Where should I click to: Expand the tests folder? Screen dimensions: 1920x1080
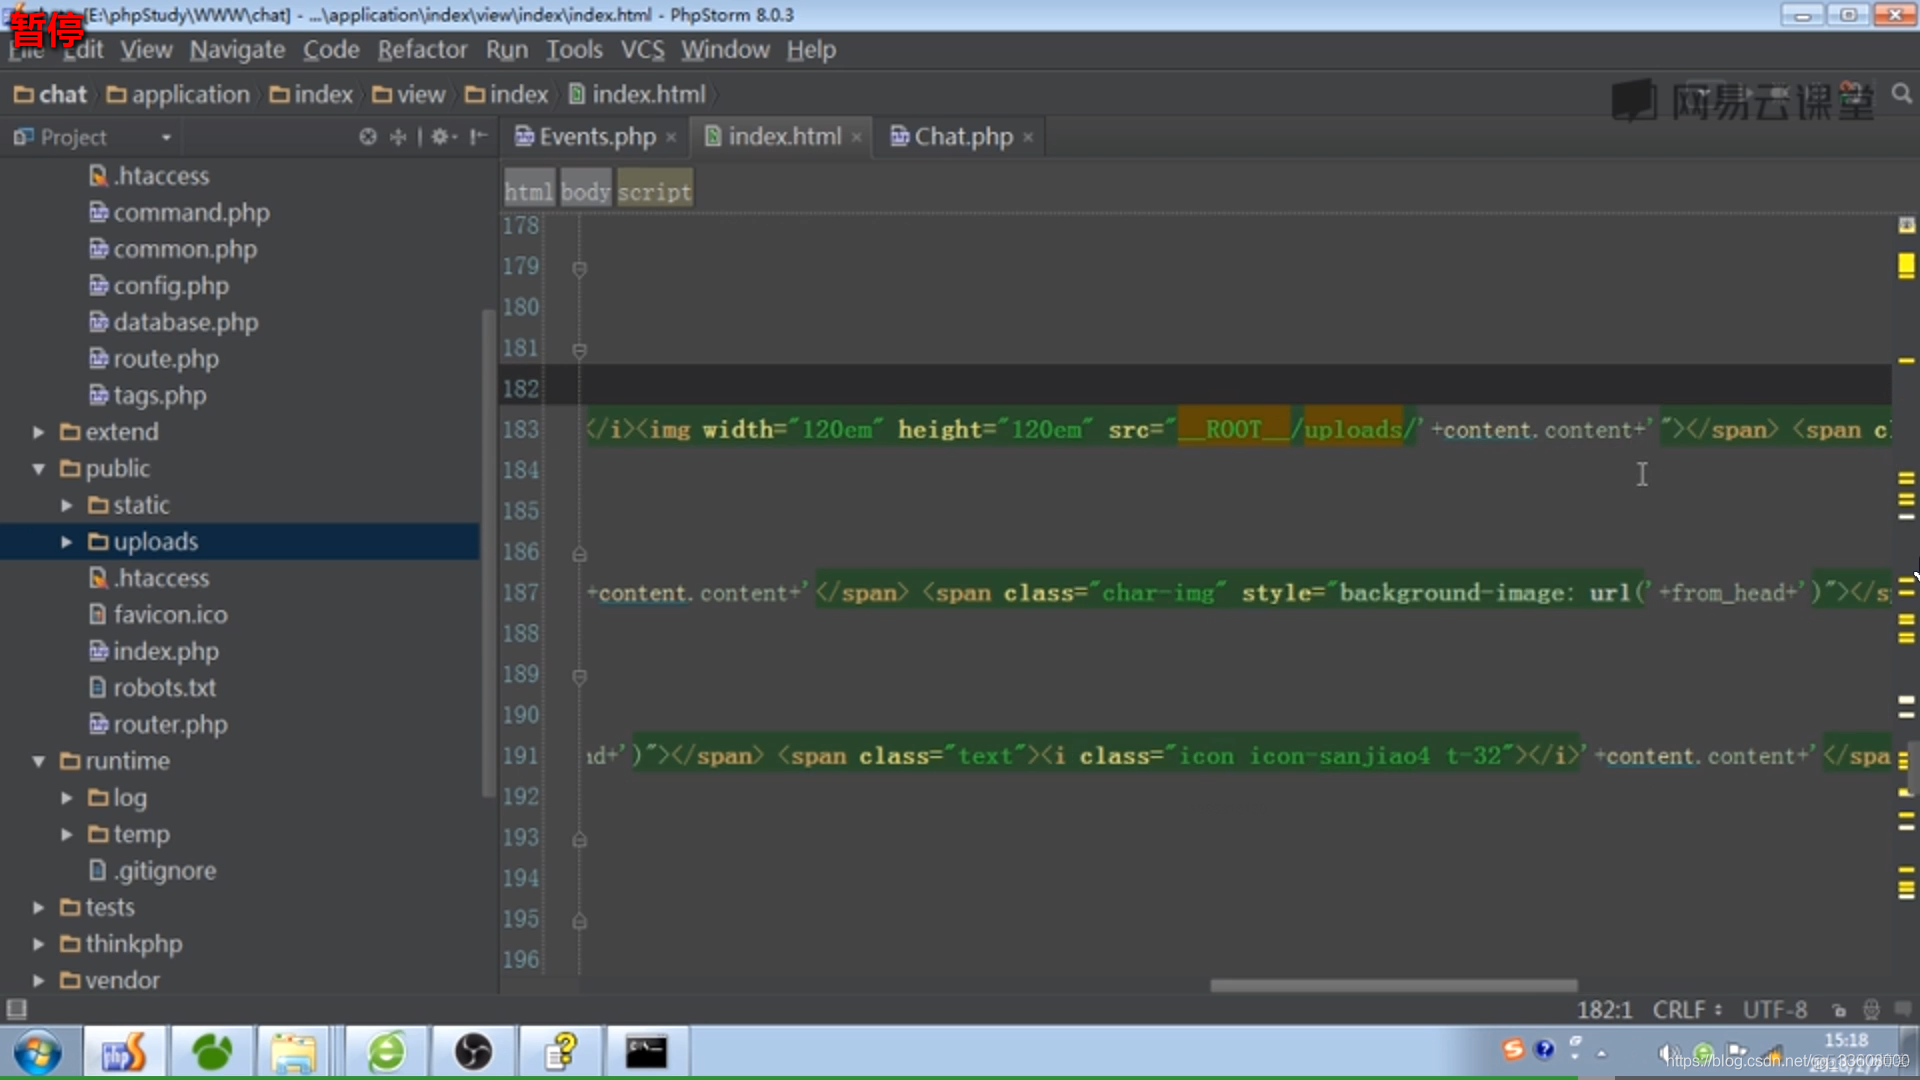pyautogui.click(x=38, y=908)
